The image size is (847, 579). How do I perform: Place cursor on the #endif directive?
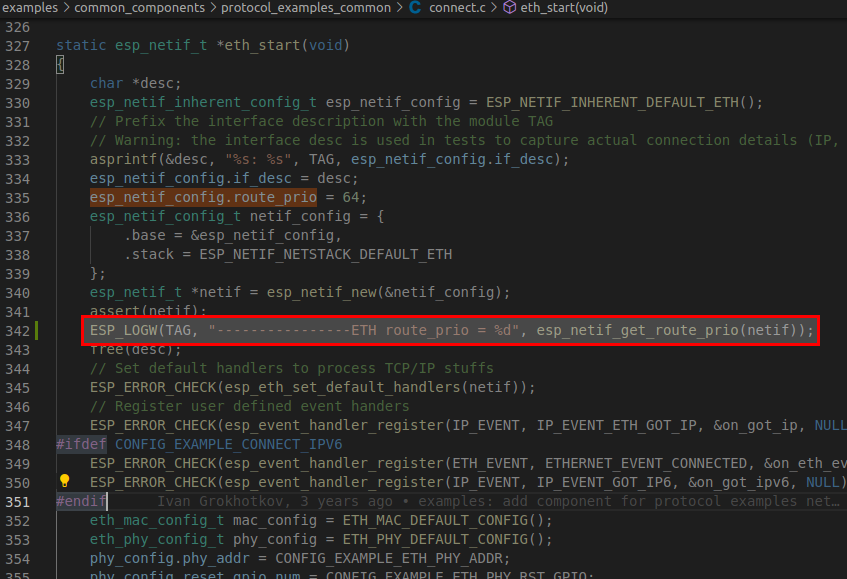click(x=80, y=501)
